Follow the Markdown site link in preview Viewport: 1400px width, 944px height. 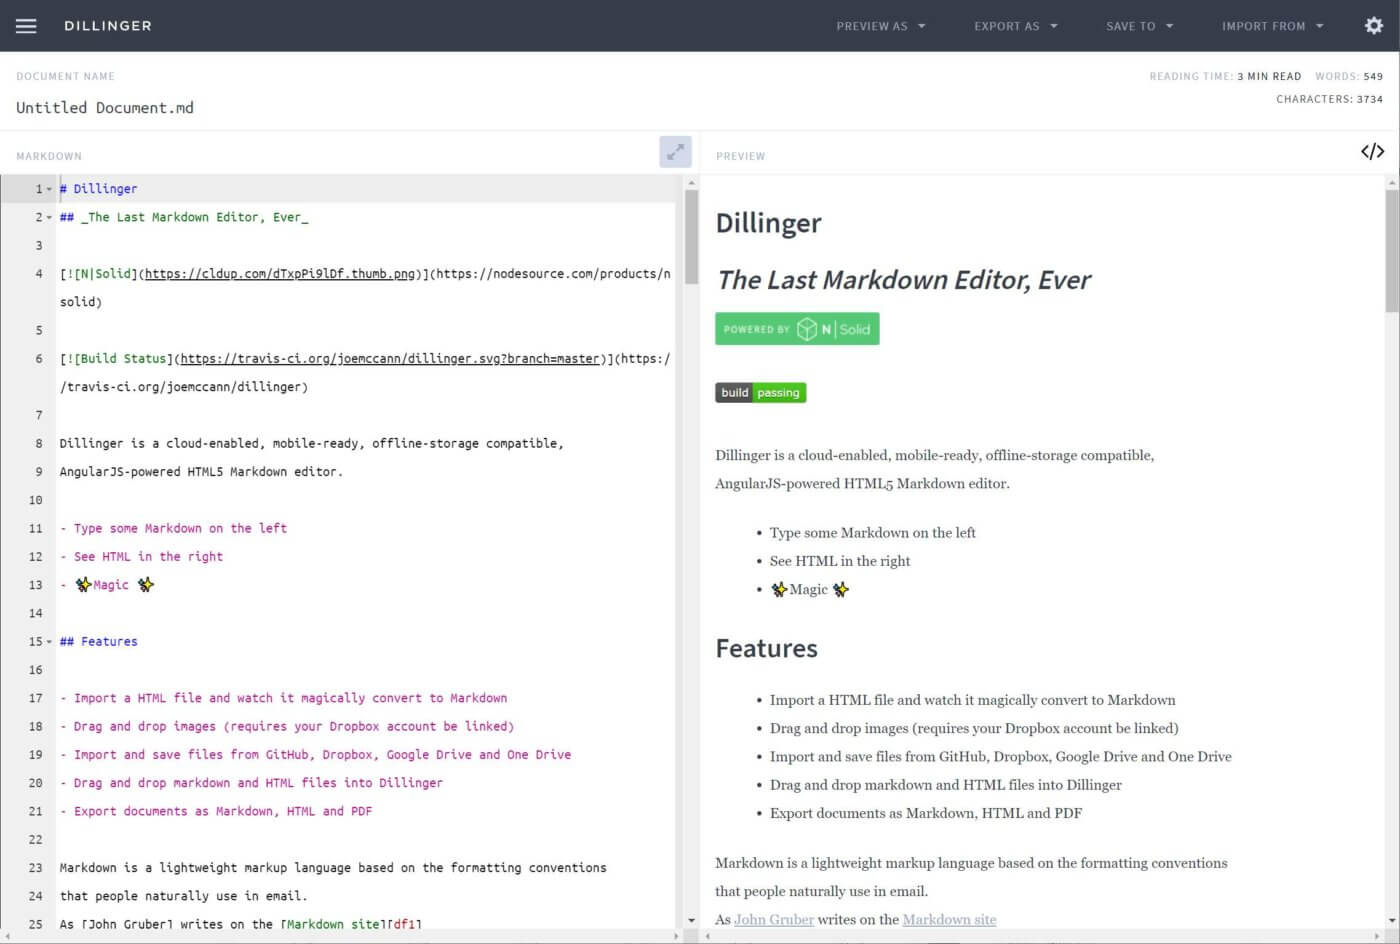[949, 919]
